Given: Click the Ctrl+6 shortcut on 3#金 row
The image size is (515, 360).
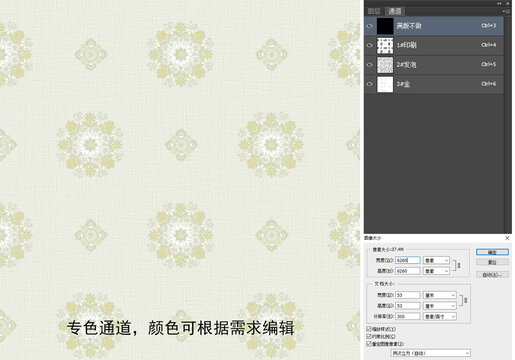Looking at the screenshot, I should (x=489, y=84).
